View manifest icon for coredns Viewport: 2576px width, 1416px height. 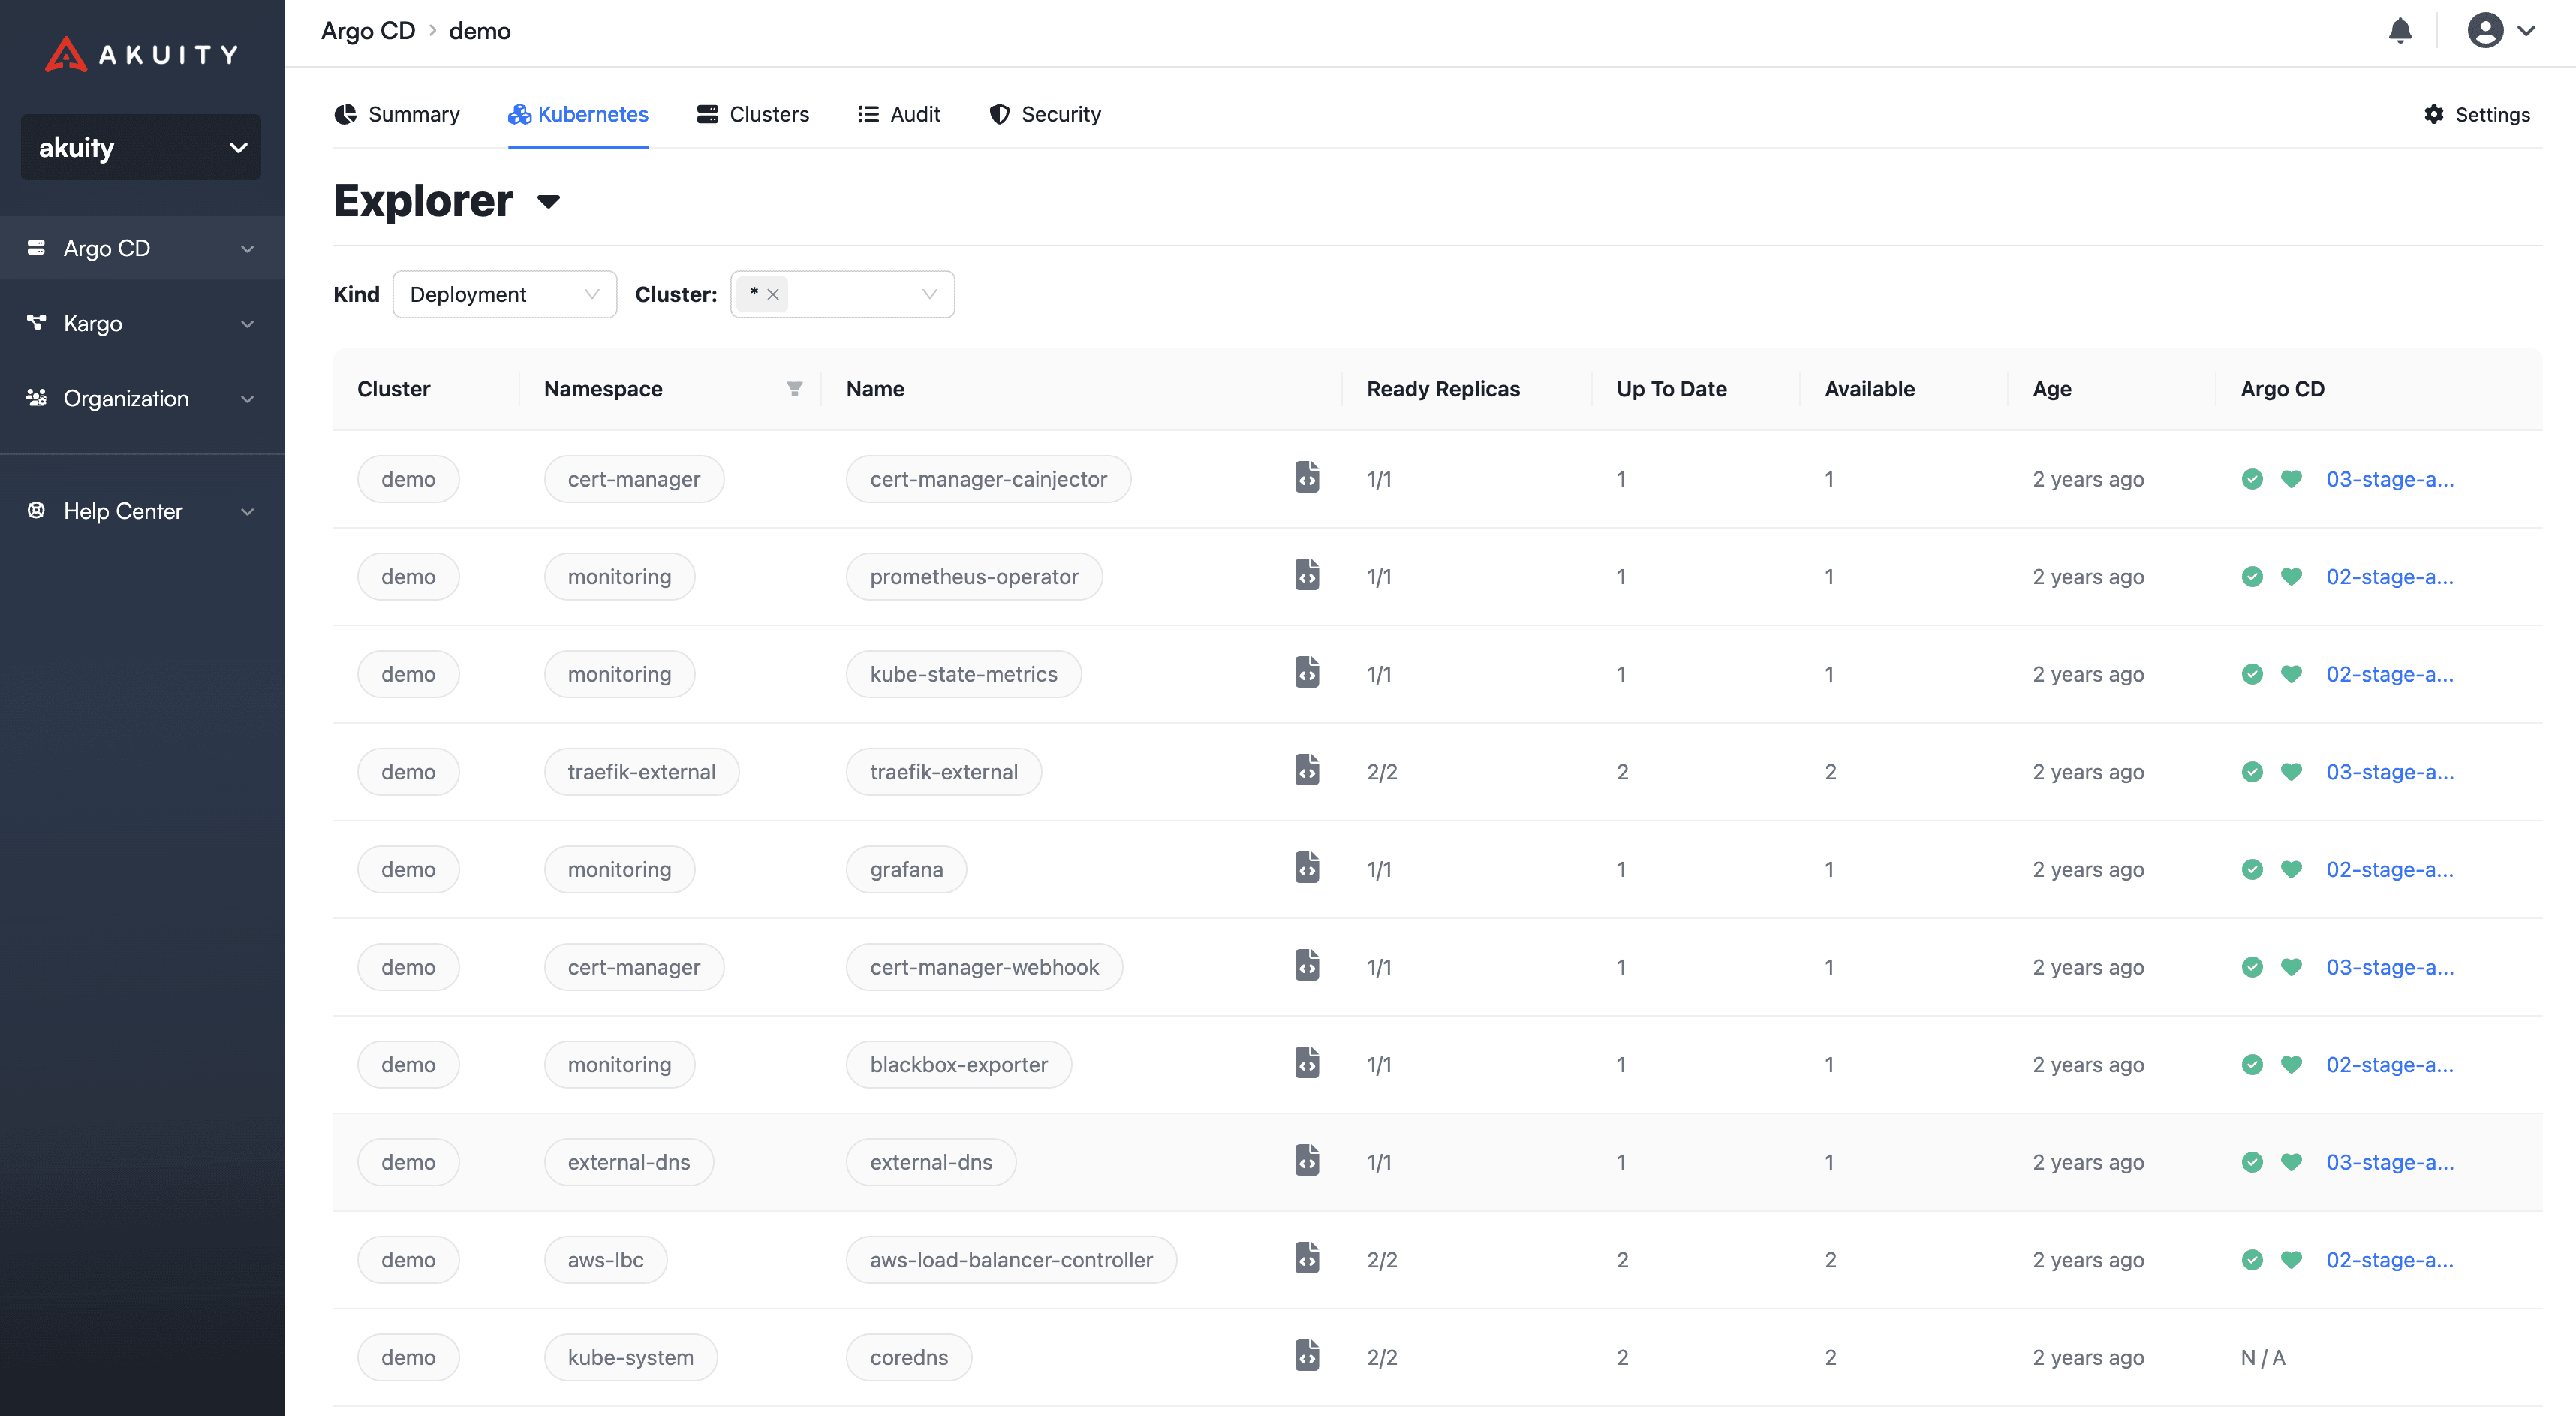1307,1356
